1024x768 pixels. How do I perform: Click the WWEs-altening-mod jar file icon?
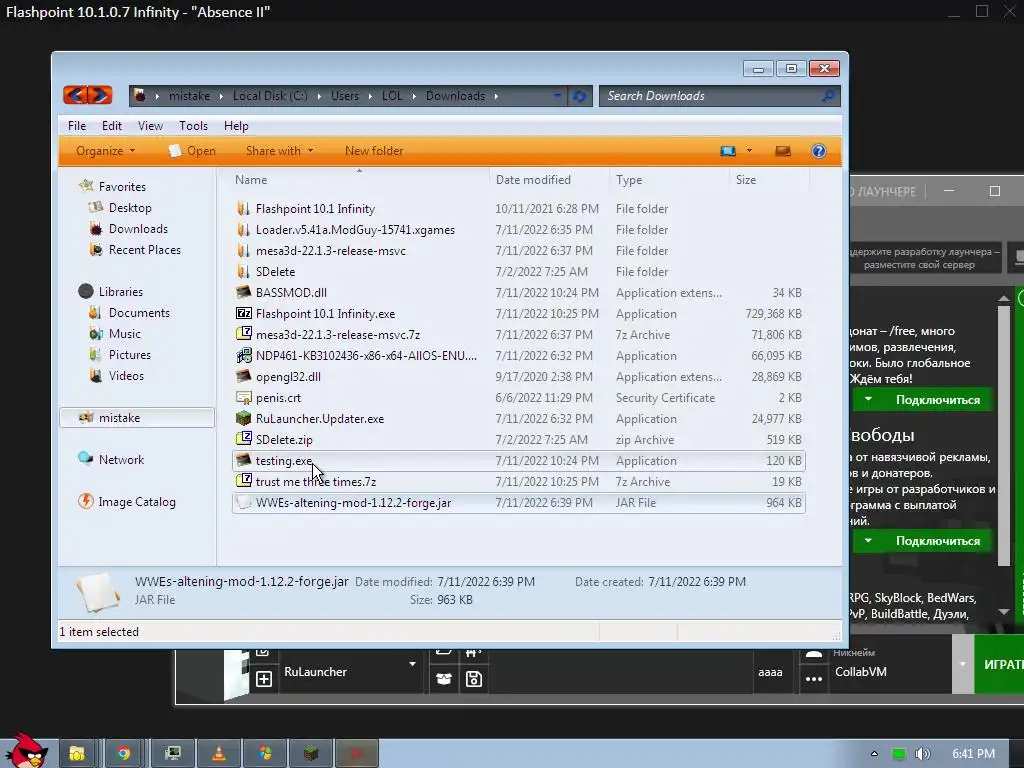coord(244,503)
